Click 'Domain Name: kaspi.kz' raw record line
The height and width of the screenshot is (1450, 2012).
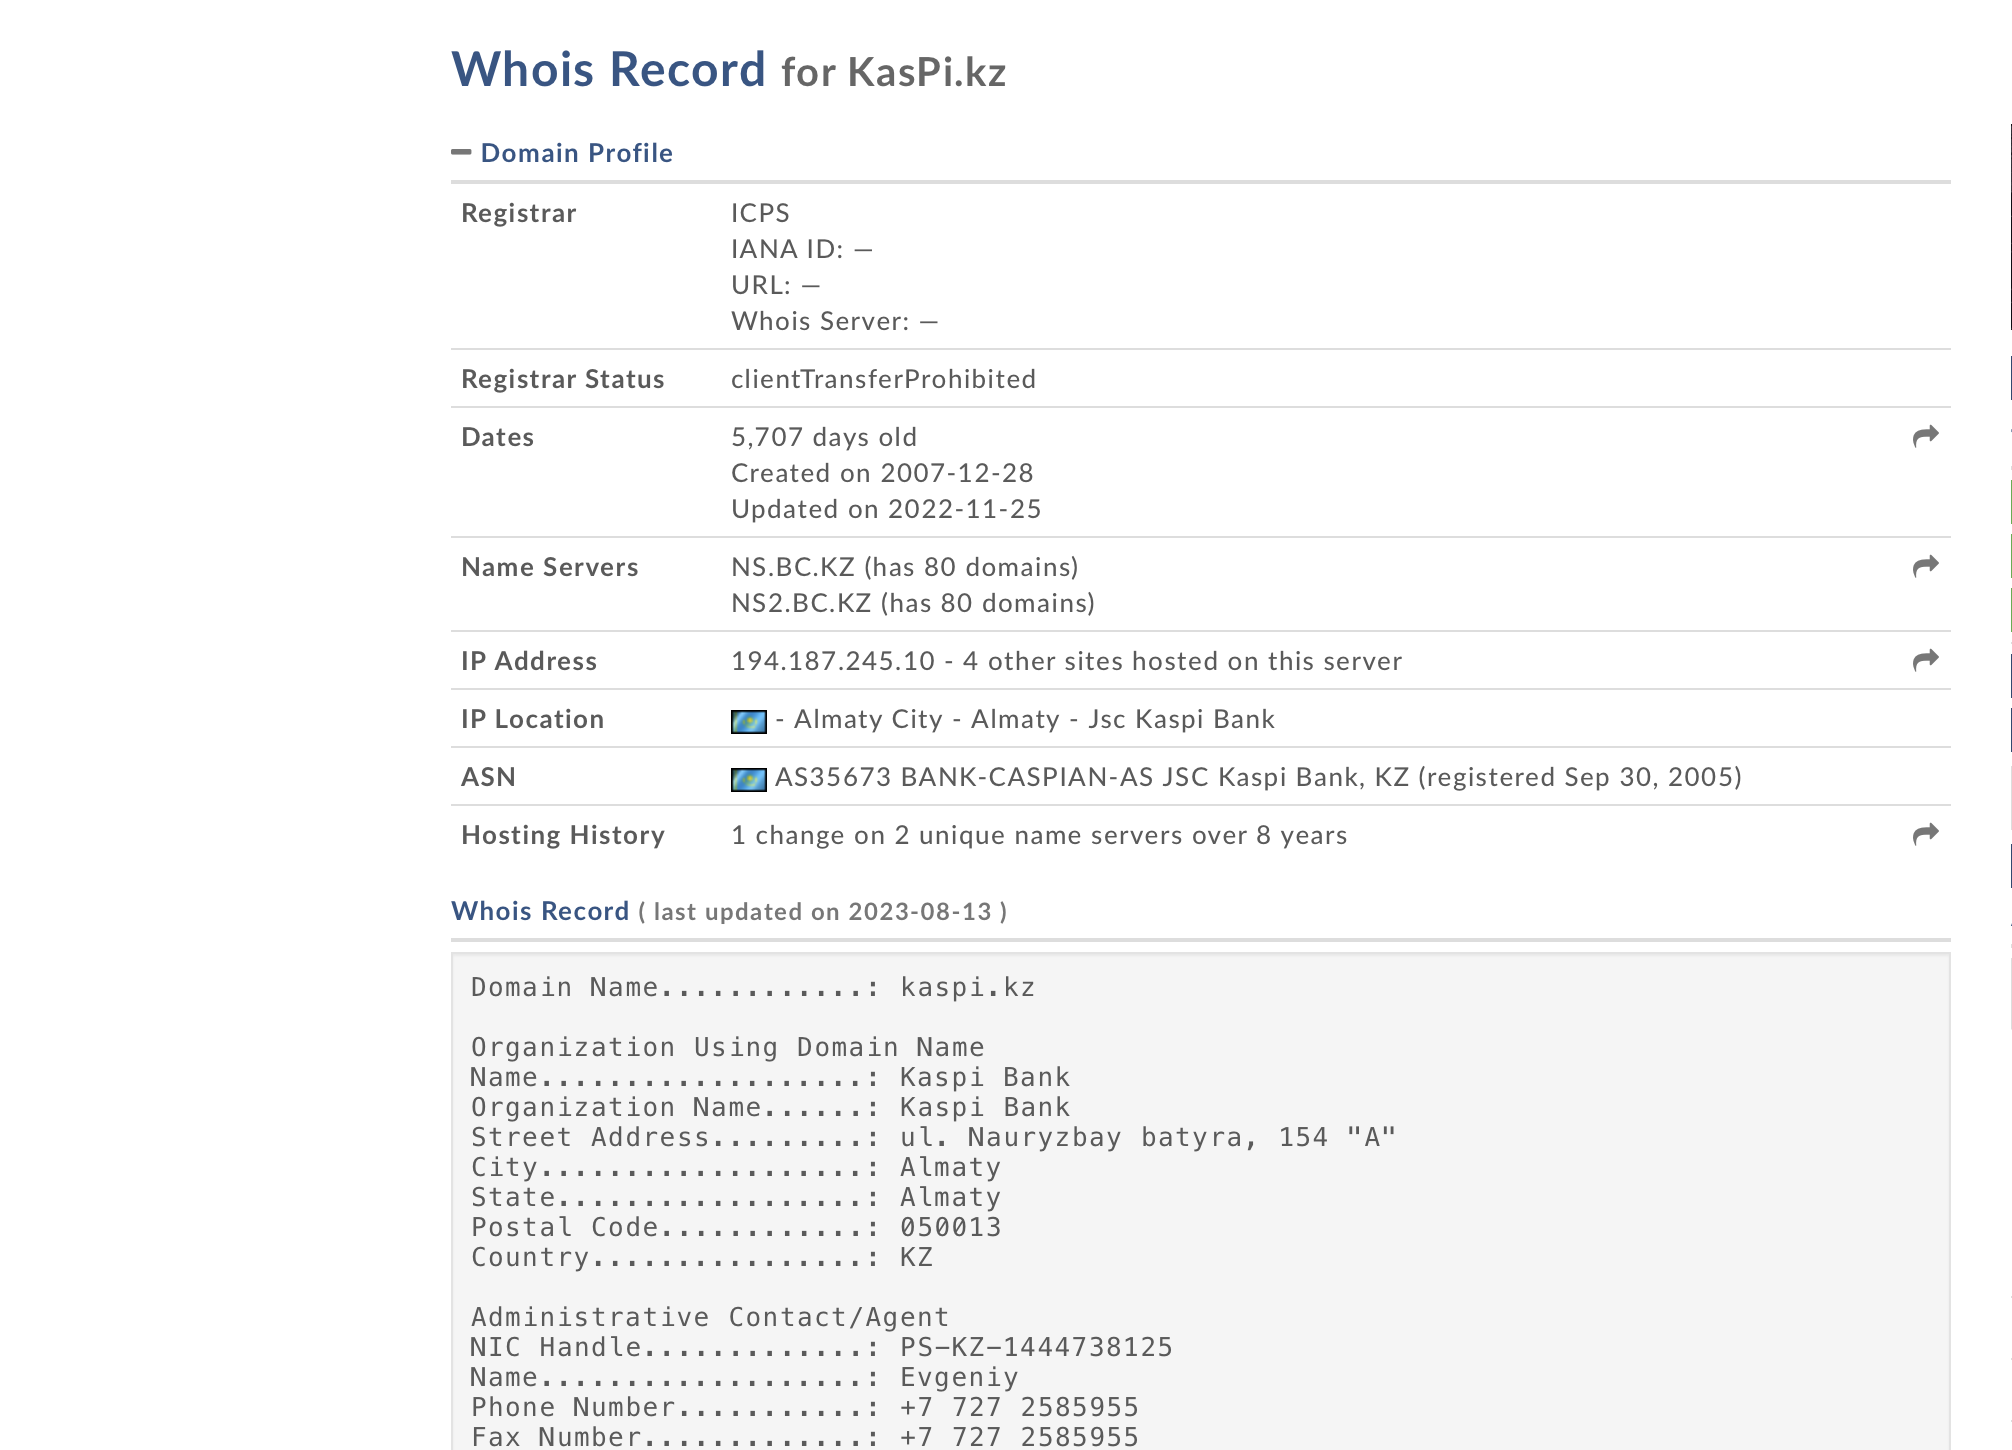click(x=753, y=988)
